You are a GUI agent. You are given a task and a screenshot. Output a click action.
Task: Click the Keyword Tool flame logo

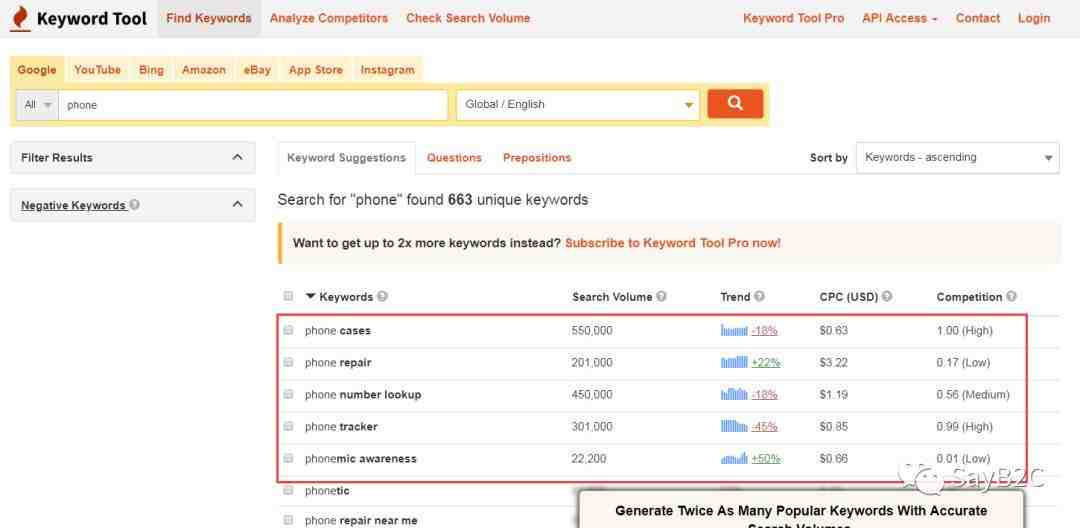(20, 19)
